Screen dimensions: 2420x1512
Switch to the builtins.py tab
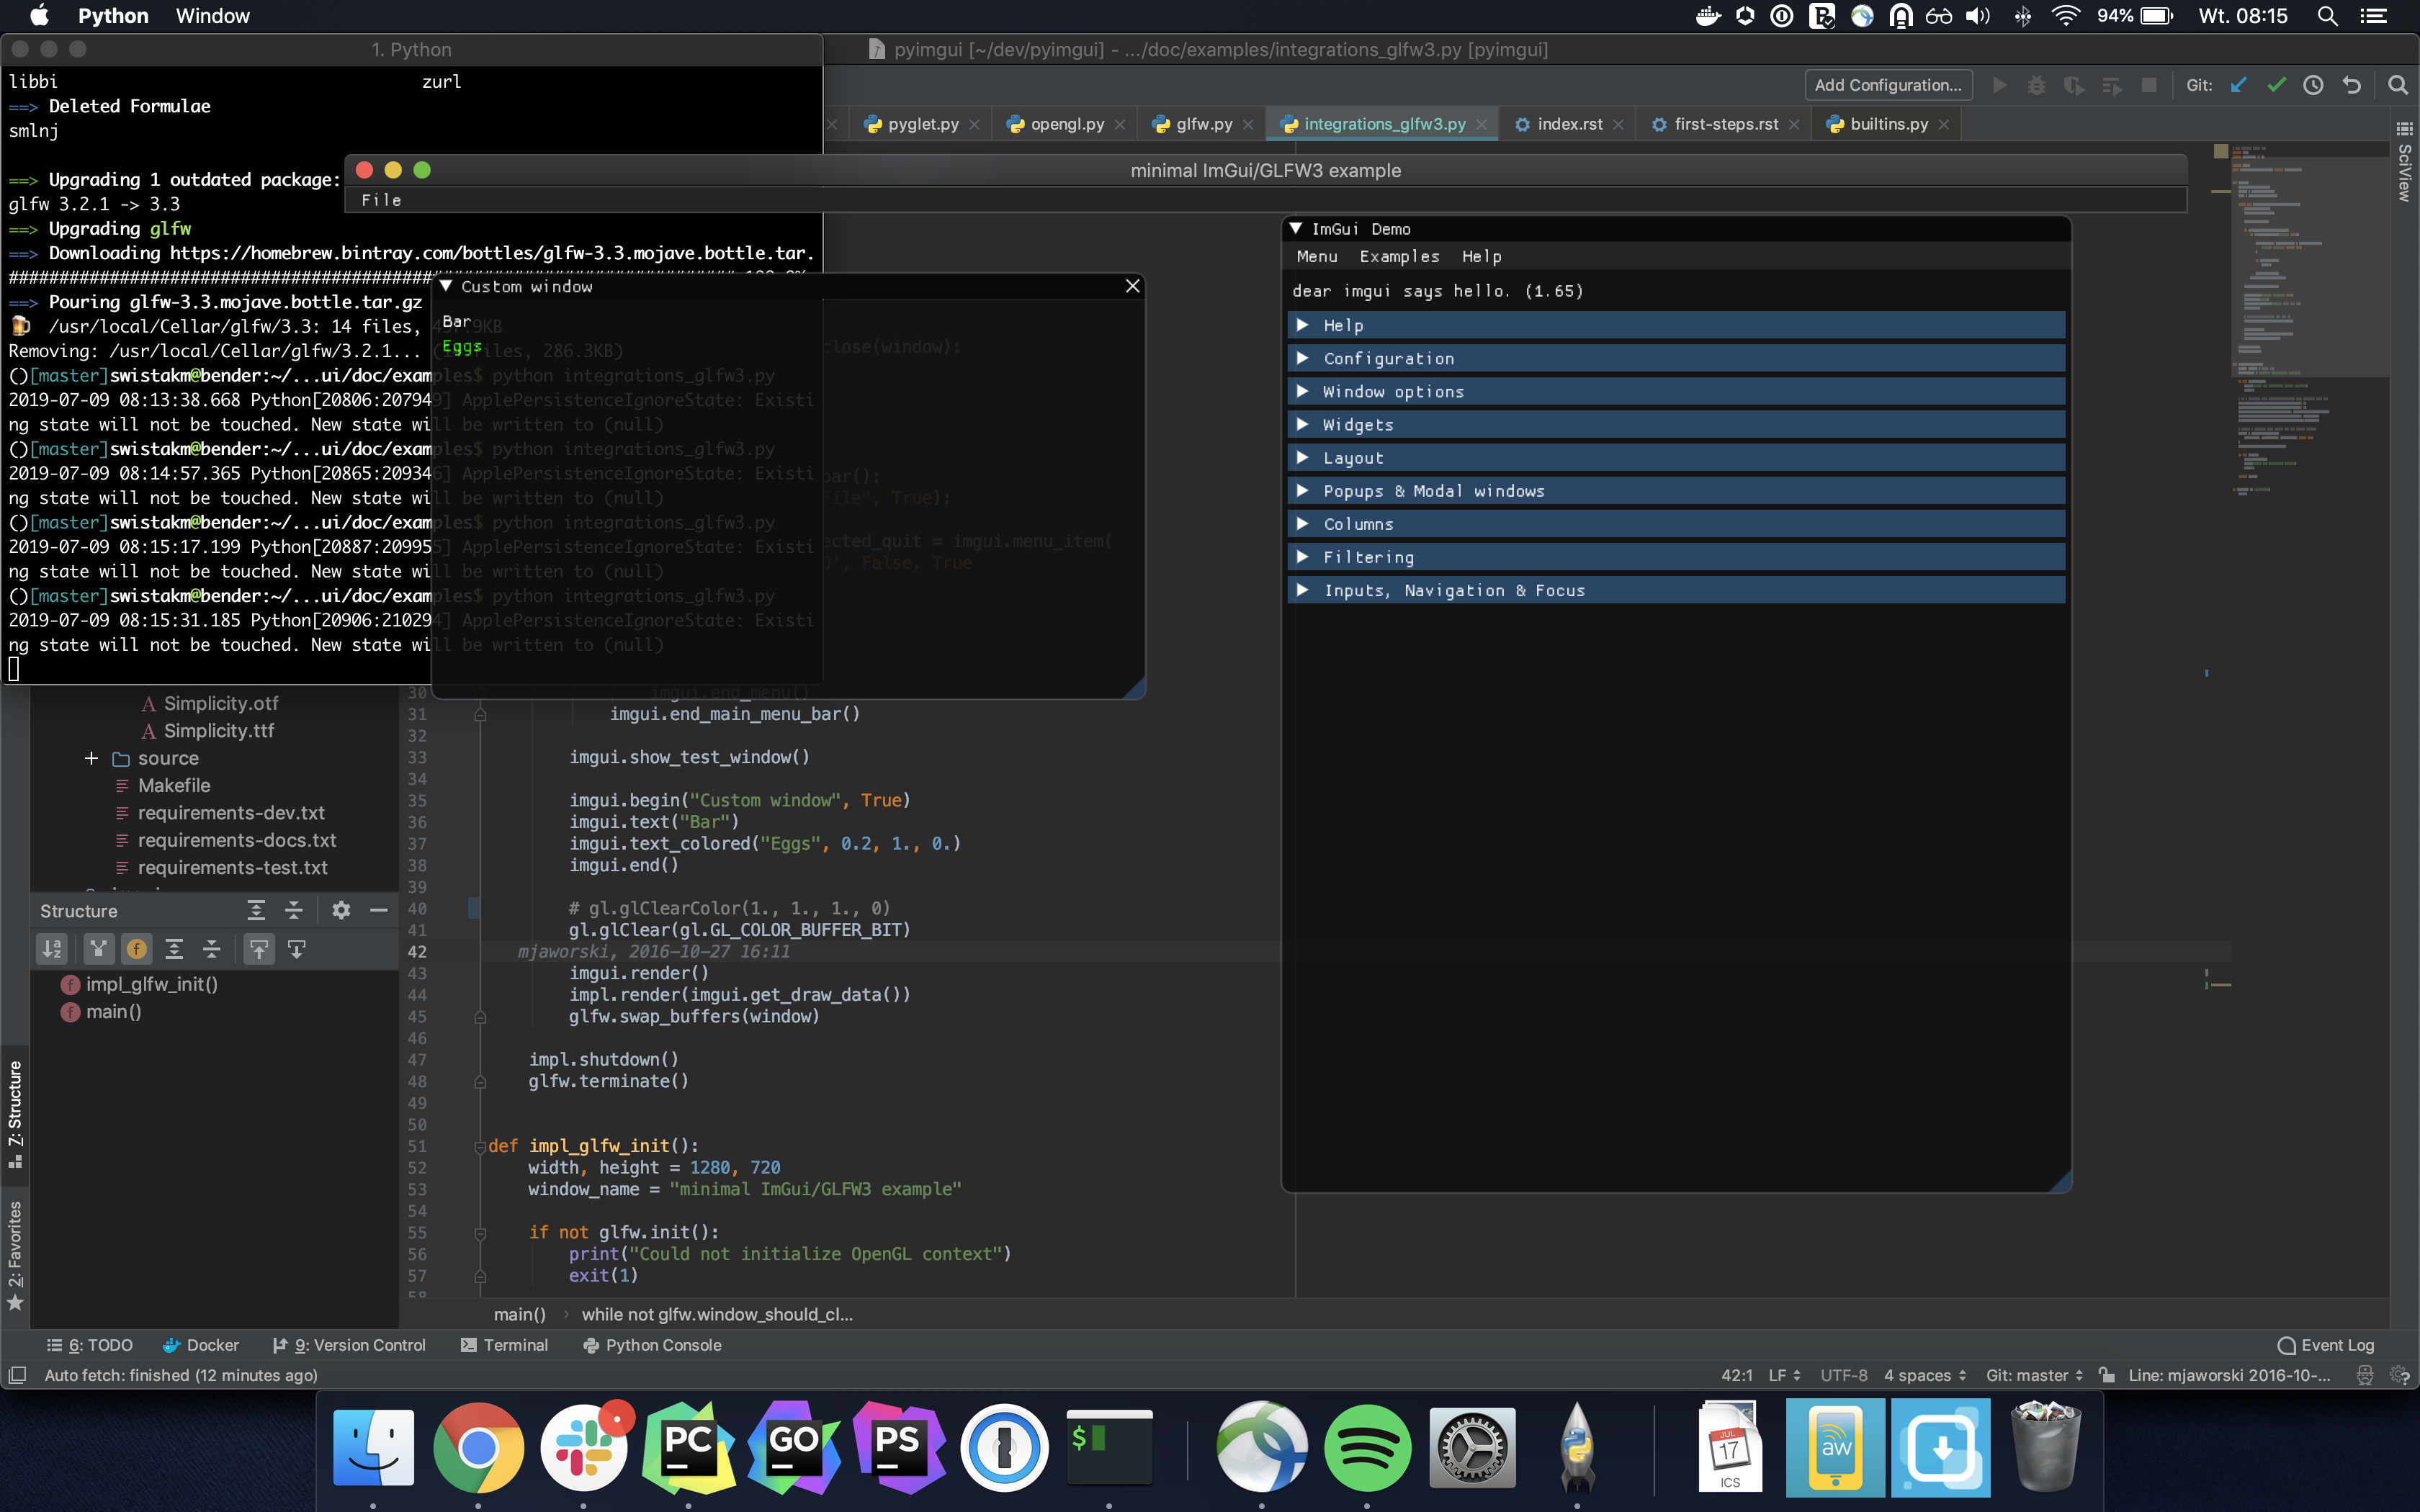point(1888,123)
